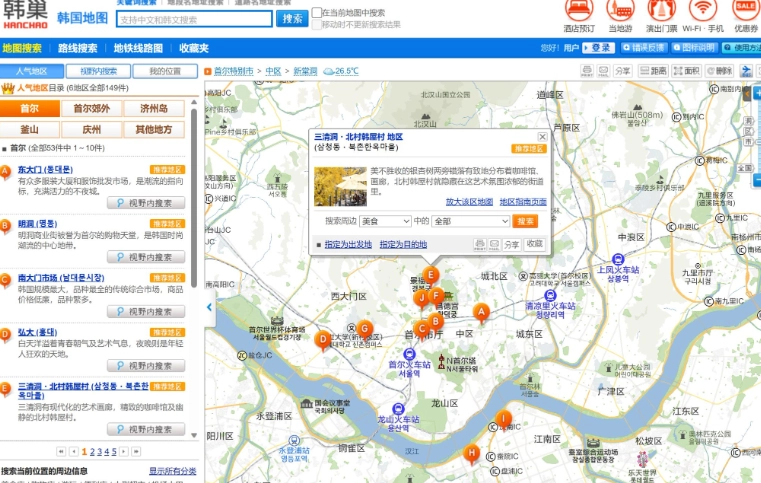Open the Wi-Fi · 手机 icon

point(703,17)
